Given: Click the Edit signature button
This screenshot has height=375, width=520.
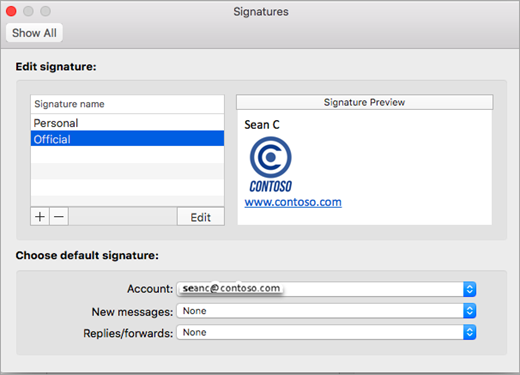Looking at the screenshot, I should click(x=201, y=217).
